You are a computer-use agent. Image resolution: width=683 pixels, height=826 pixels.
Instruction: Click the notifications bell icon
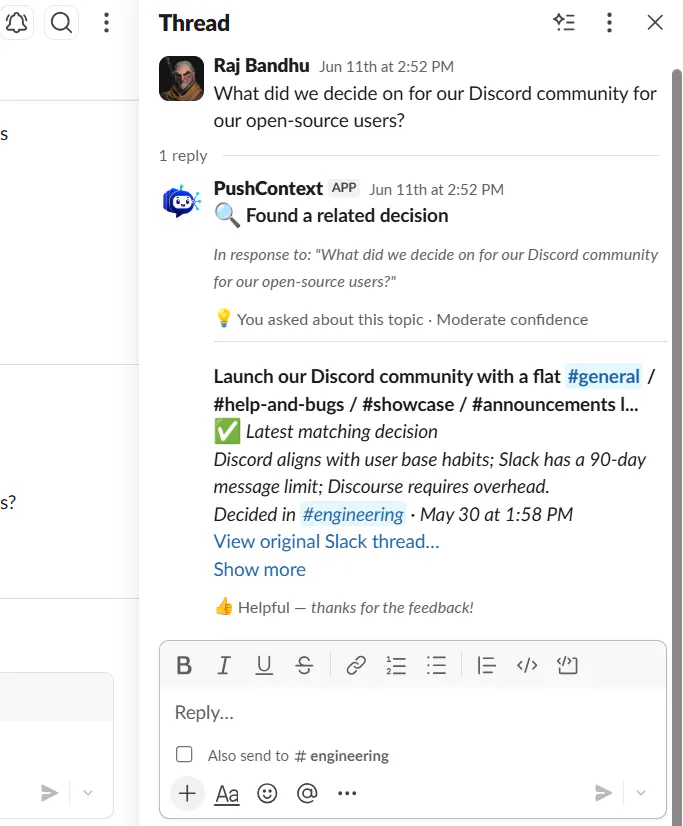click(x=16, y=23)
